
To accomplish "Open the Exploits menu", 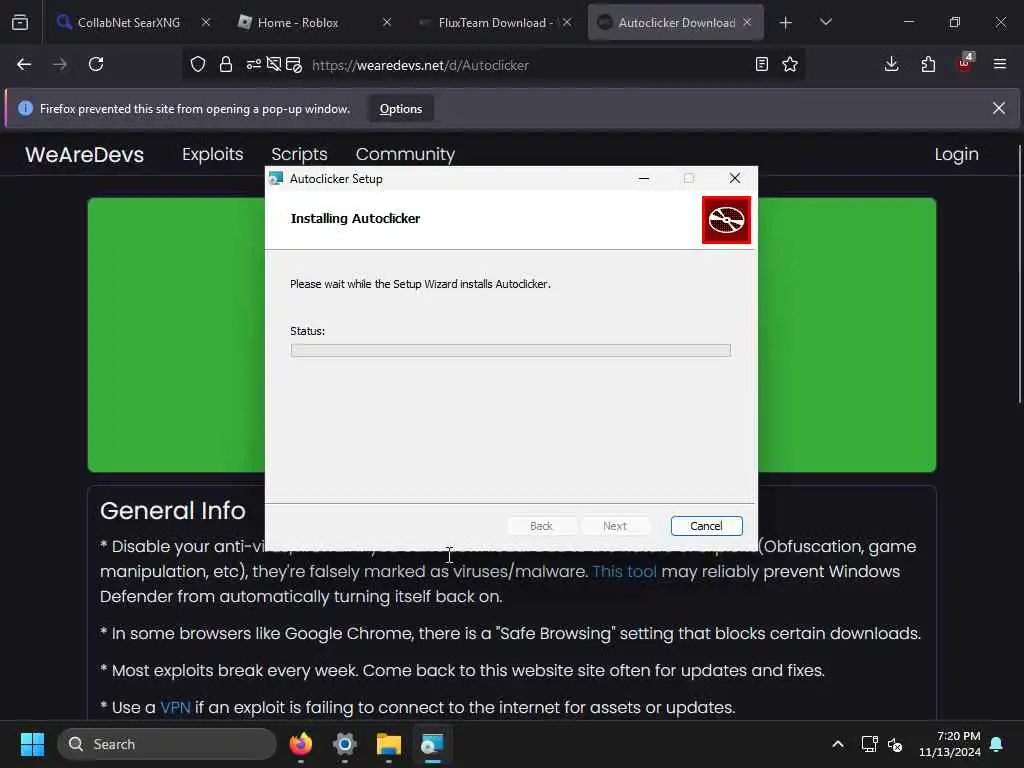I will [x=212, y=154].
